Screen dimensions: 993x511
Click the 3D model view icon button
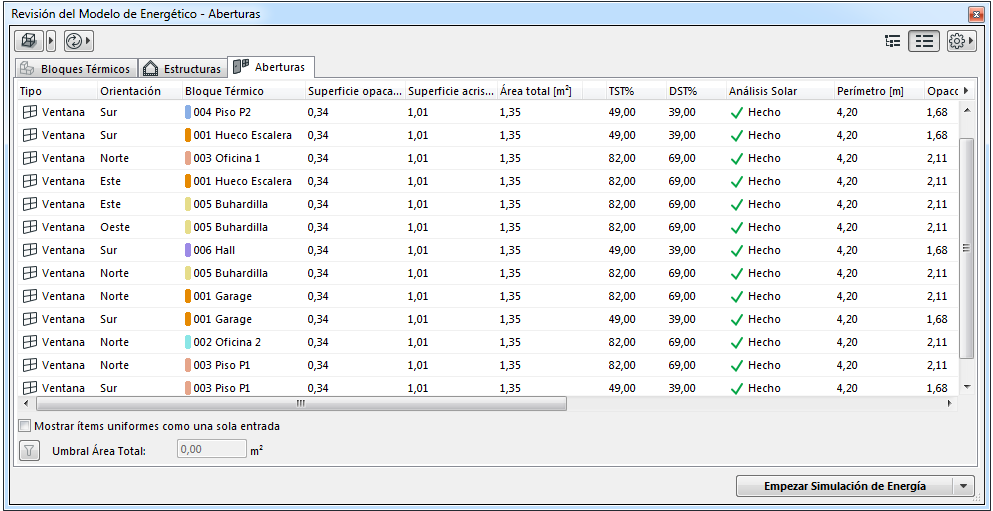pos(29,42)
